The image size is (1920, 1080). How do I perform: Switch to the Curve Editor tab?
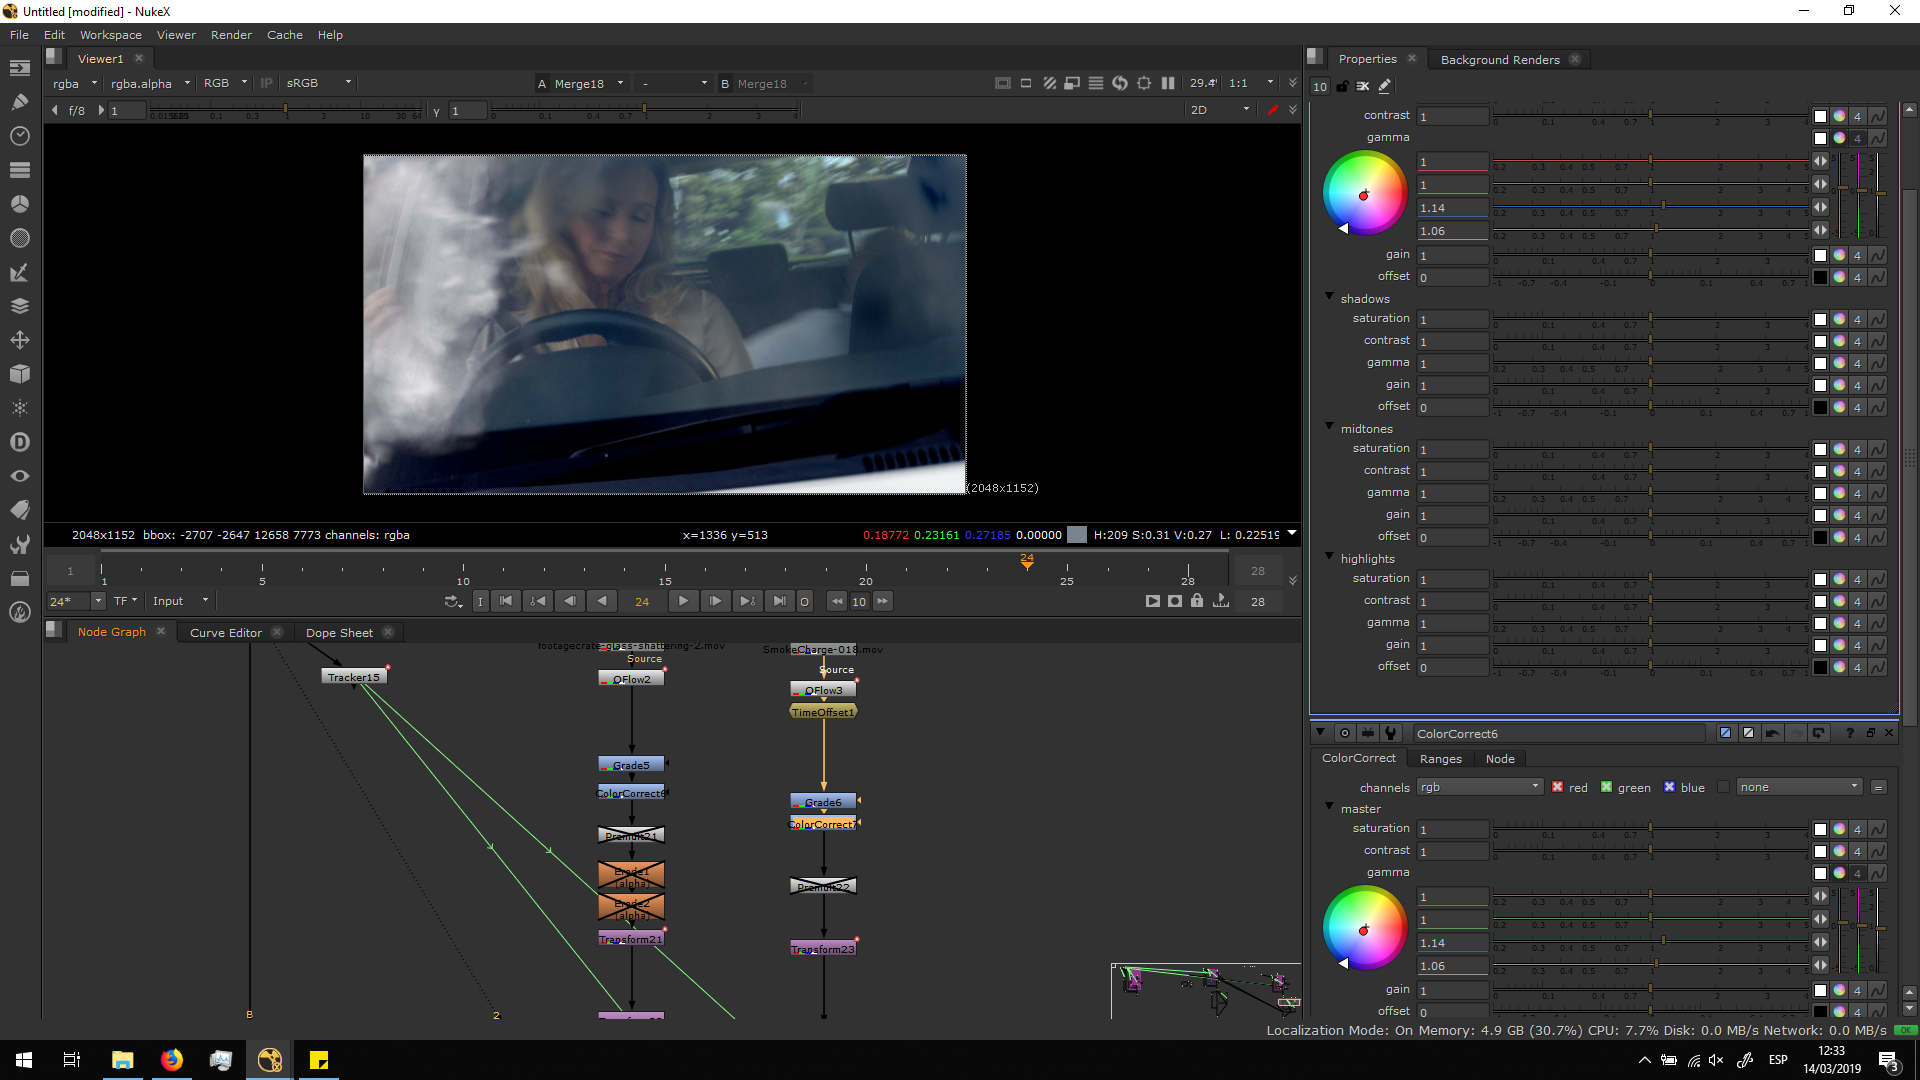(225, 632)
